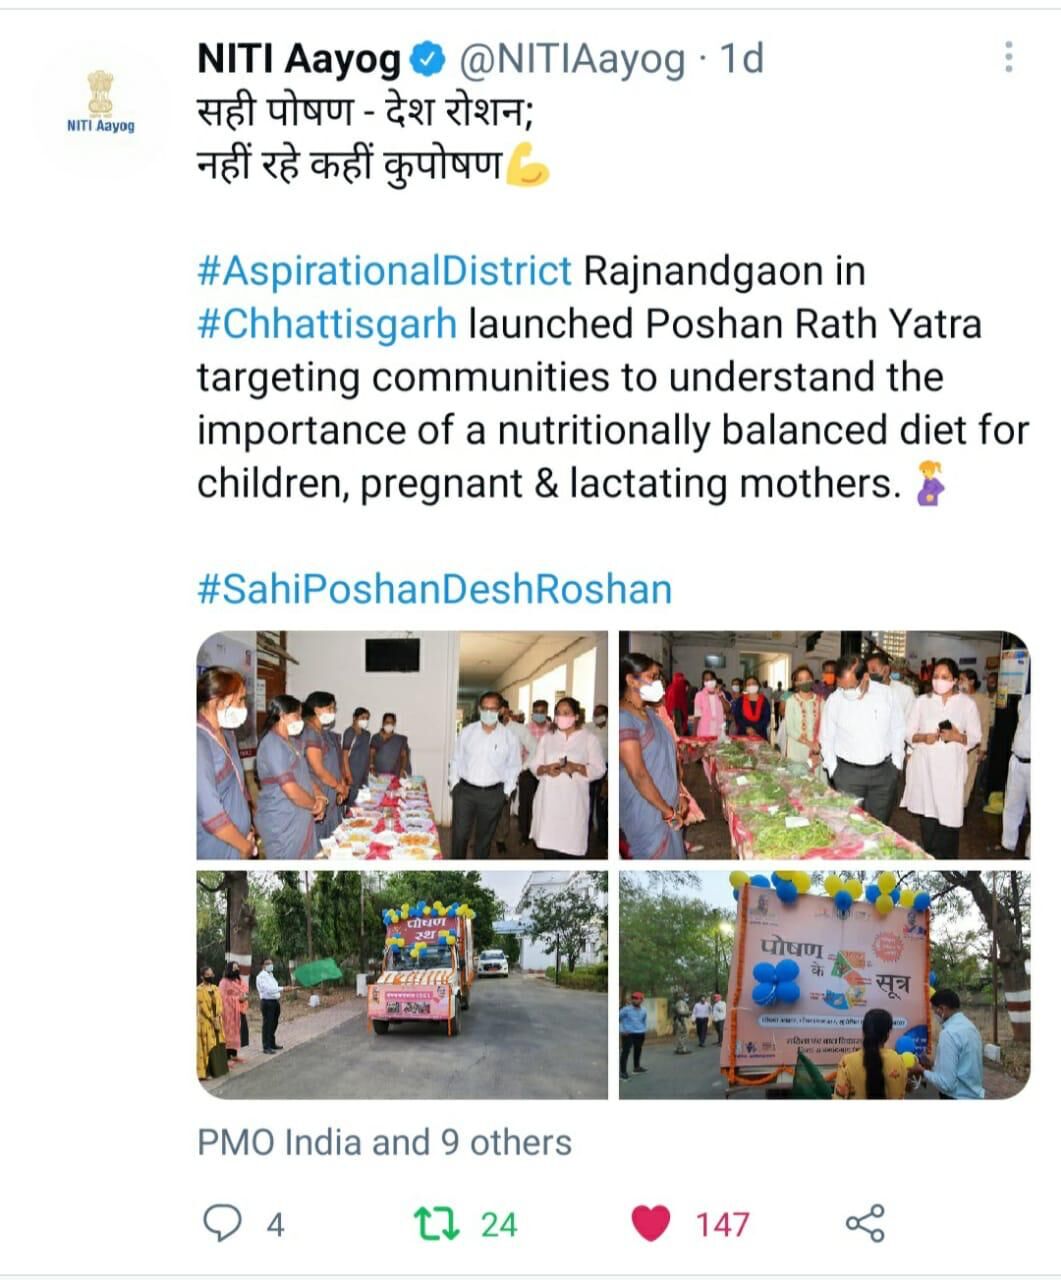The image size is (1061, 1280).
Task: Click the retweet count 24
Action: 499,1224
